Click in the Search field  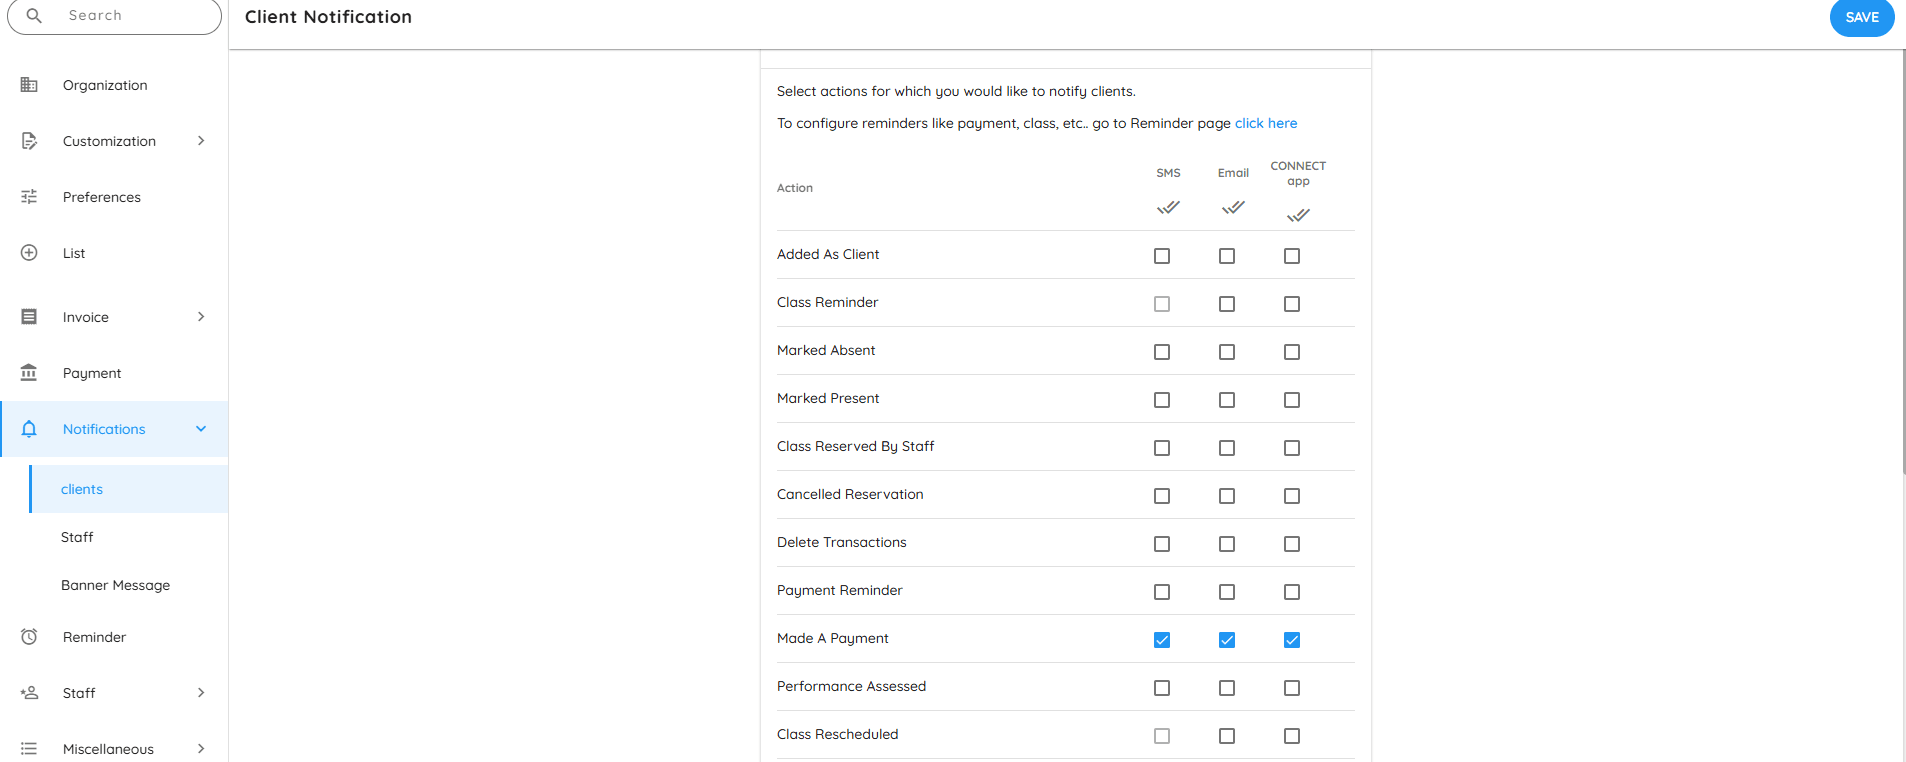pos(130,16)
